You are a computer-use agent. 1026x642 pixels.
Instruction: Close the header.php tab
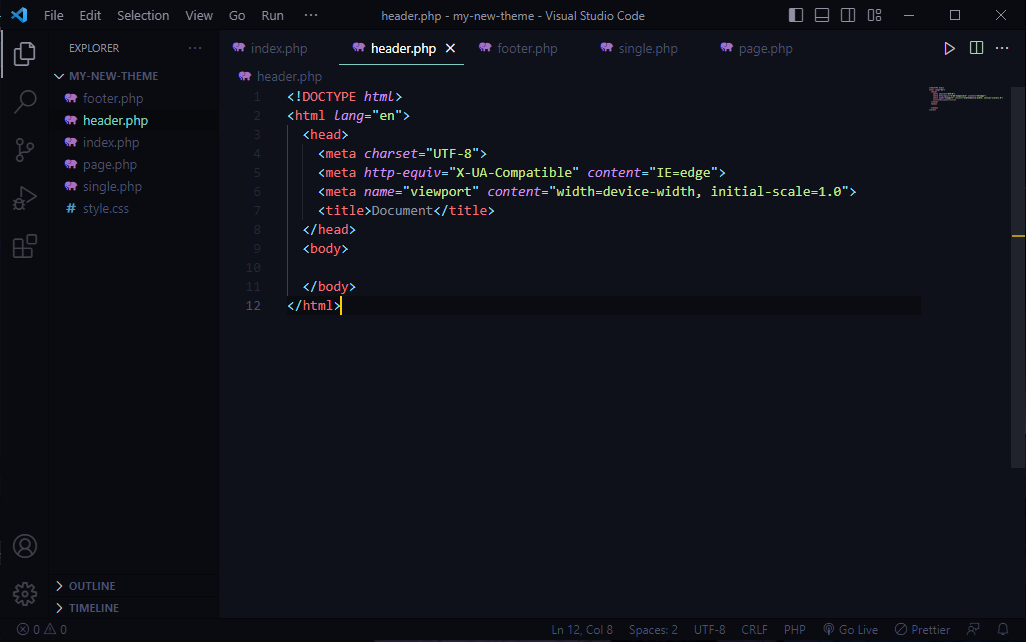pos(450,48)
